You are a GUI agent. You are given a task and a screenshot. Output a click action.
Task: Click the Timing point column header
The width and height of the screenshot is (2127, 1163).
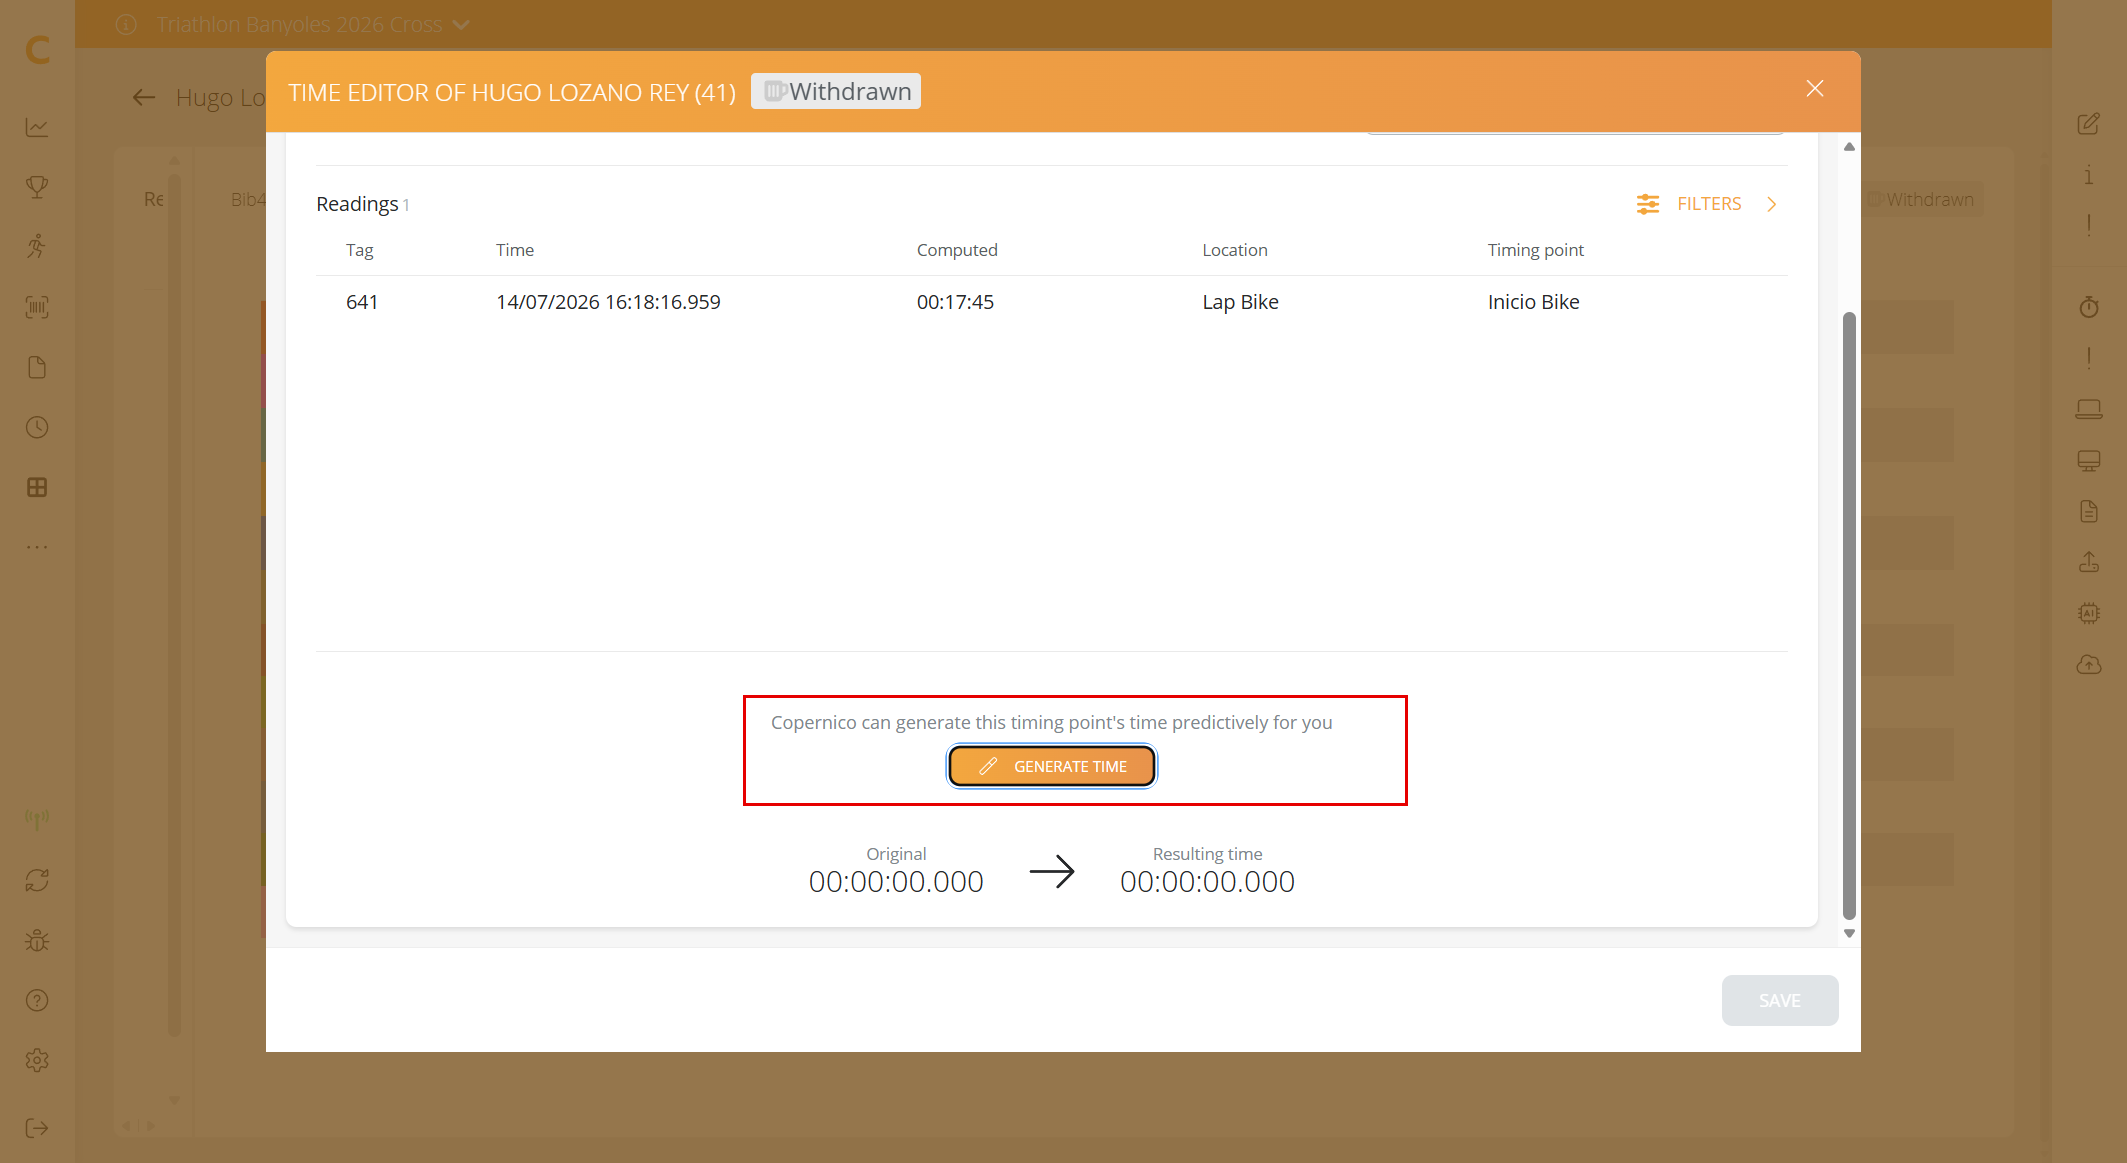(x=1535, y=250)
